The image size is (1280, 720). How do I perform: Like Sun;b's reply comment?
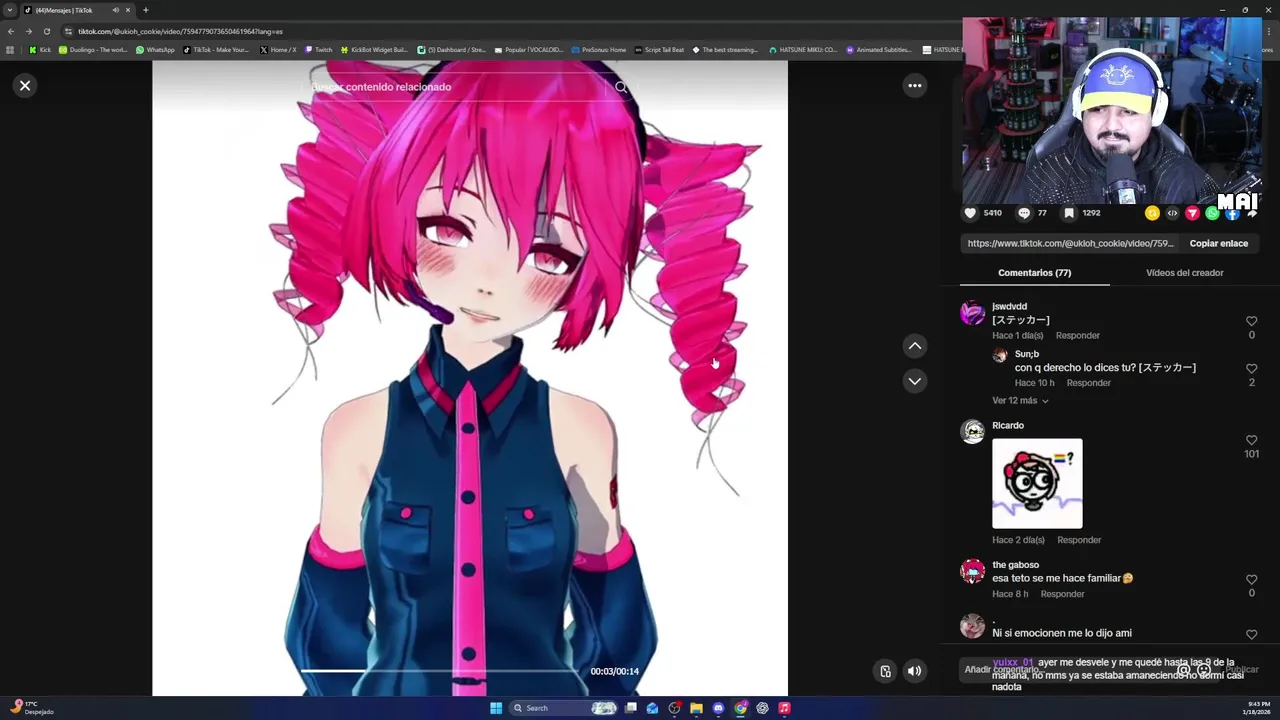[x=1251, y=368]
